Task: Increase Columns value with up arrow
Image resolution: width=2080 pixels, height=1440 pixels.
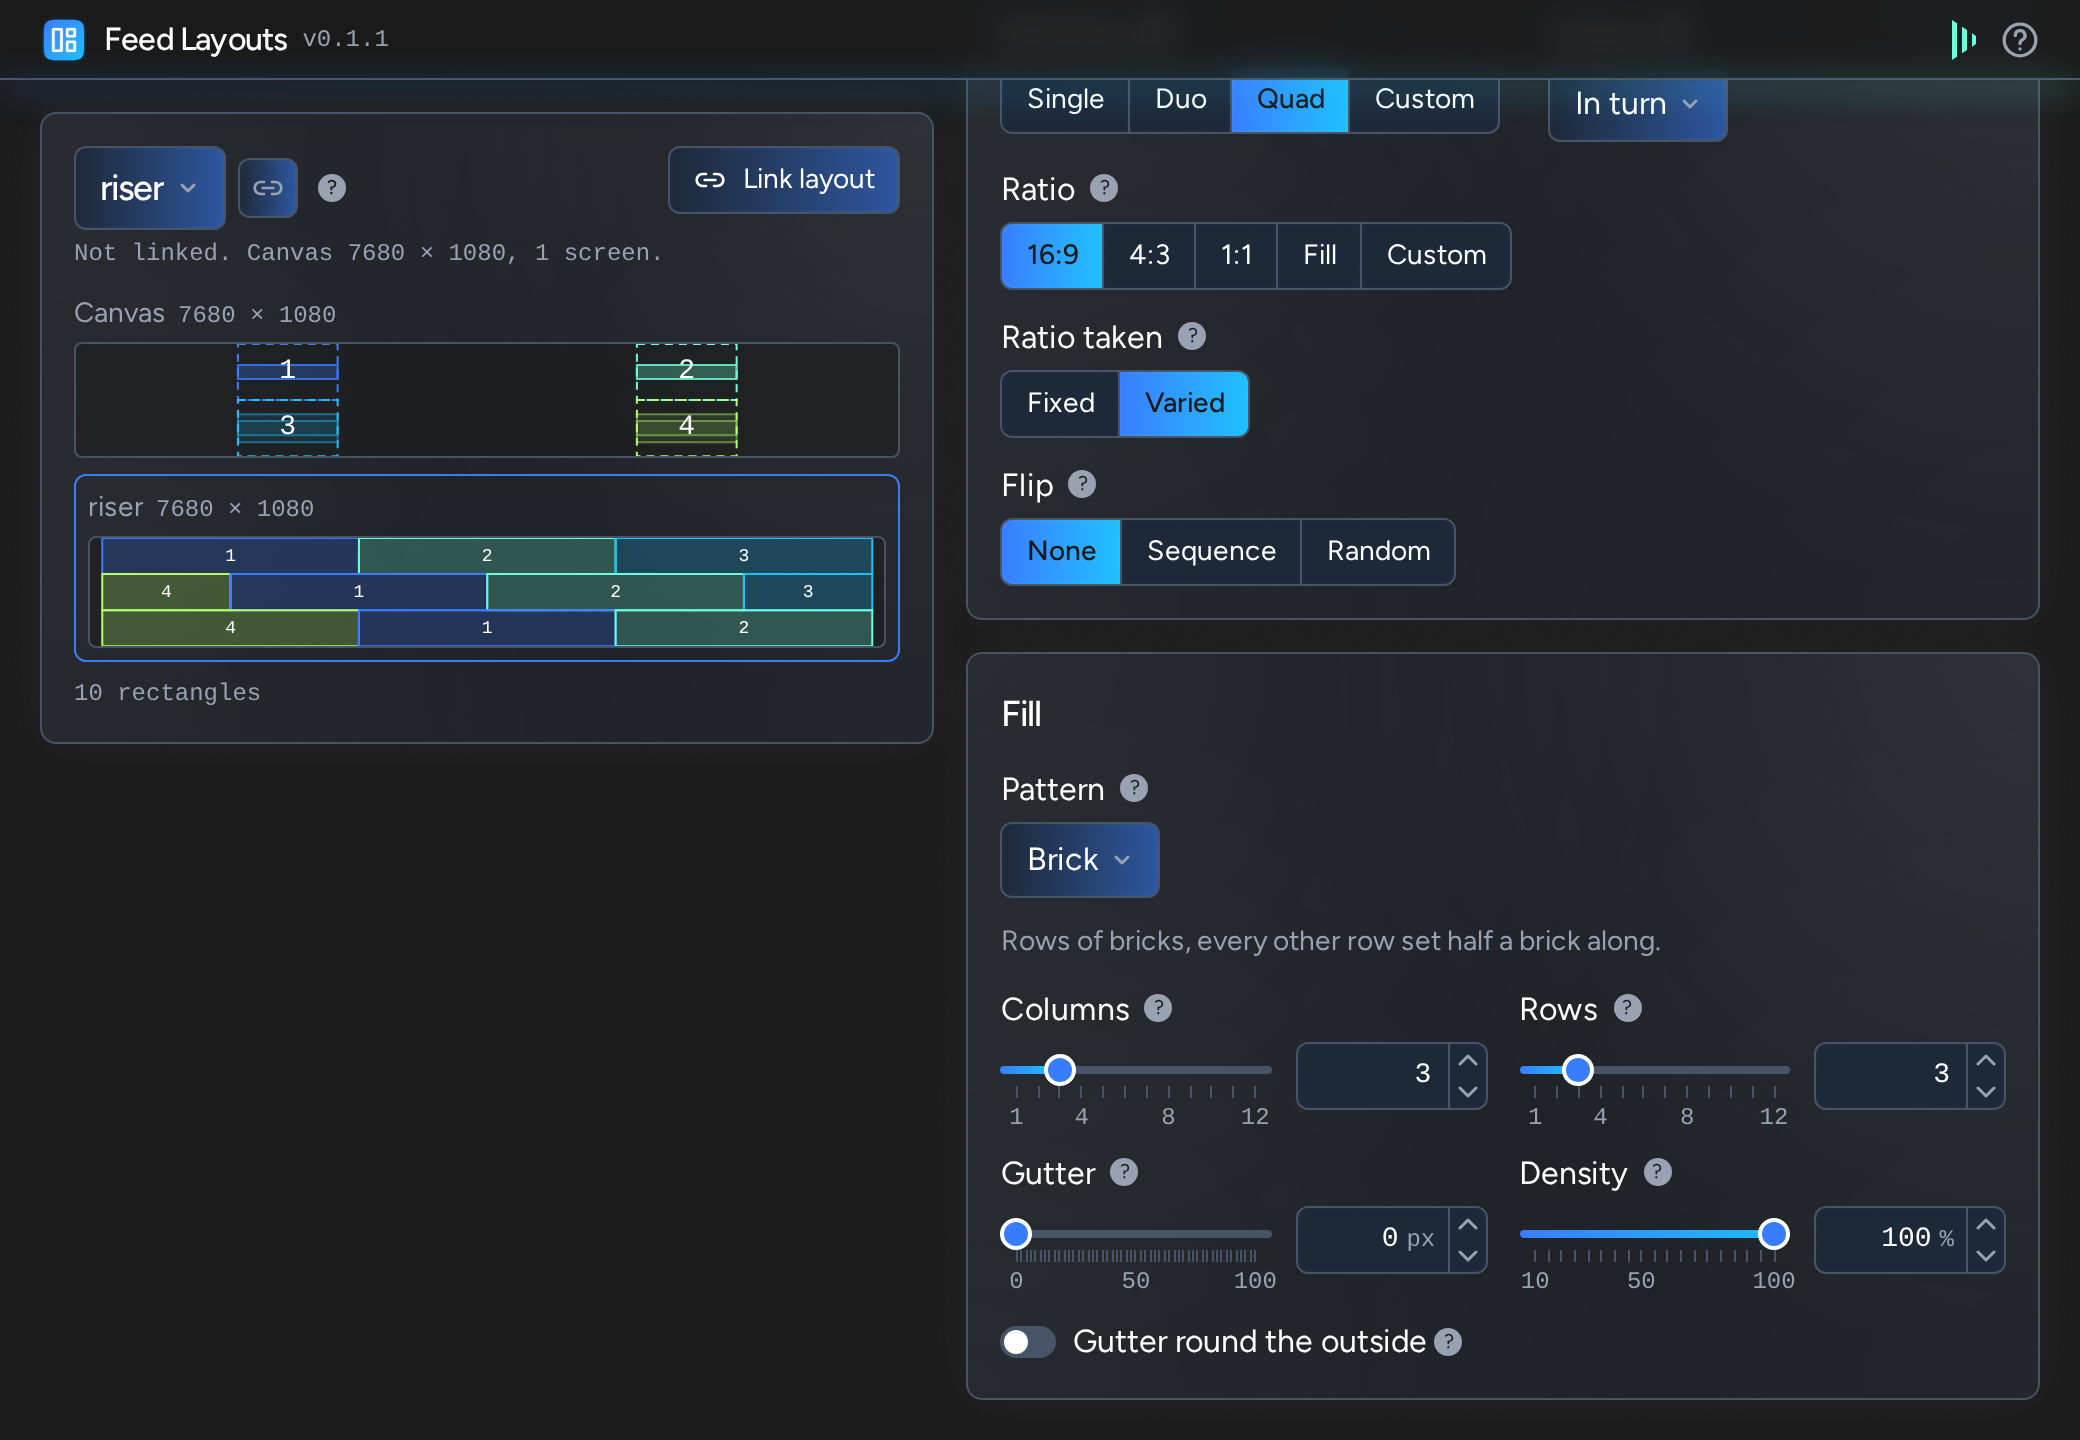Action: click(x=1468, y=1060)
